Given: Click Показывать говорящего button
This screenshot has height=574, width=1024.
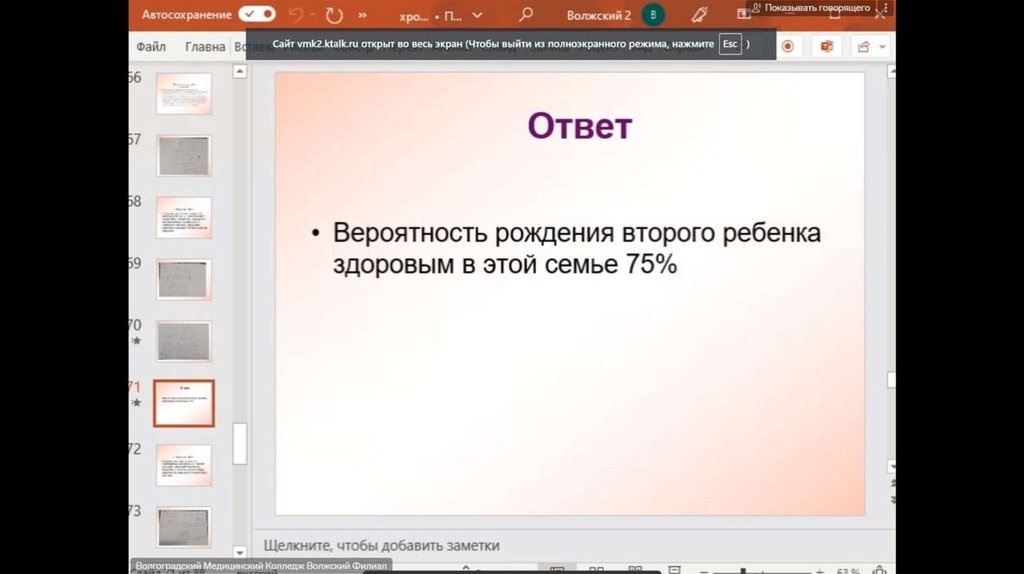Looking at the screenshot, I should click(810, 7).
